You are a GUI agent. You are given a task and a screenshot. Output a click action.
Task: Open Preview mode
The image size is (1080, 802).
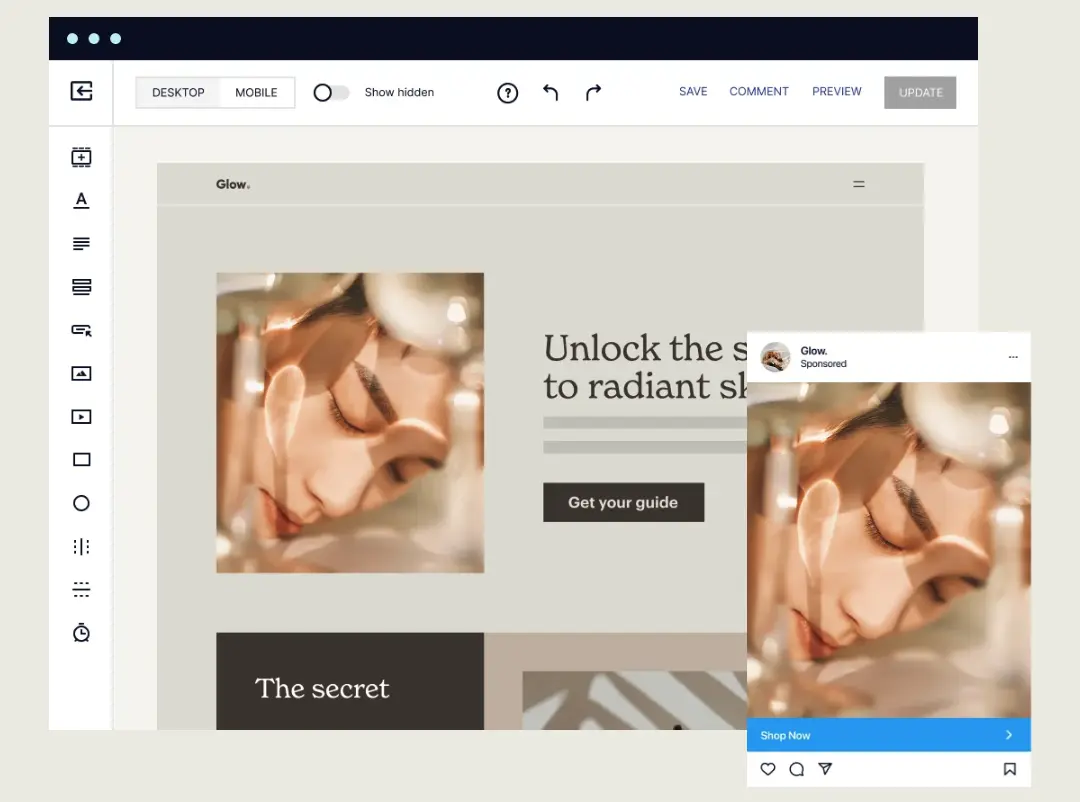pyautogui.click(x=837, y=91)
